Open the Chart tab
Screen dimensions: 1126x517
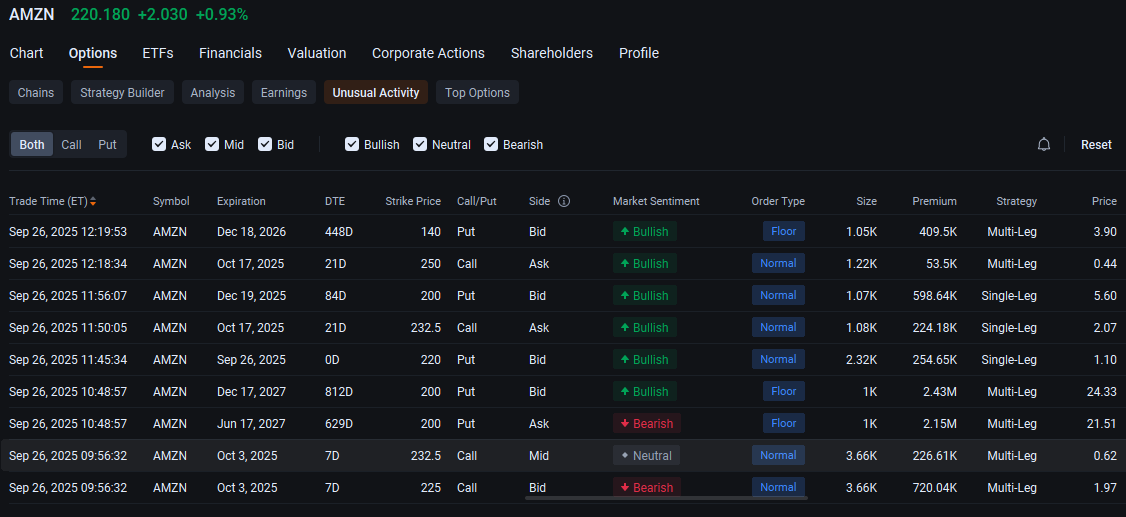27,53
